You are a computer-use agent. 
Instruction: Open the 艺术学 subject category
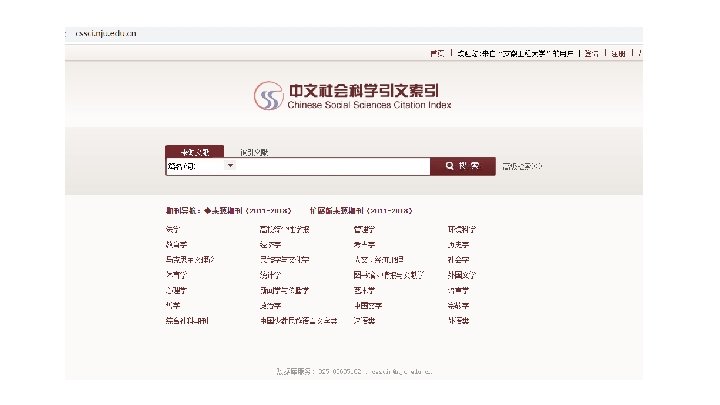[365, 291]
